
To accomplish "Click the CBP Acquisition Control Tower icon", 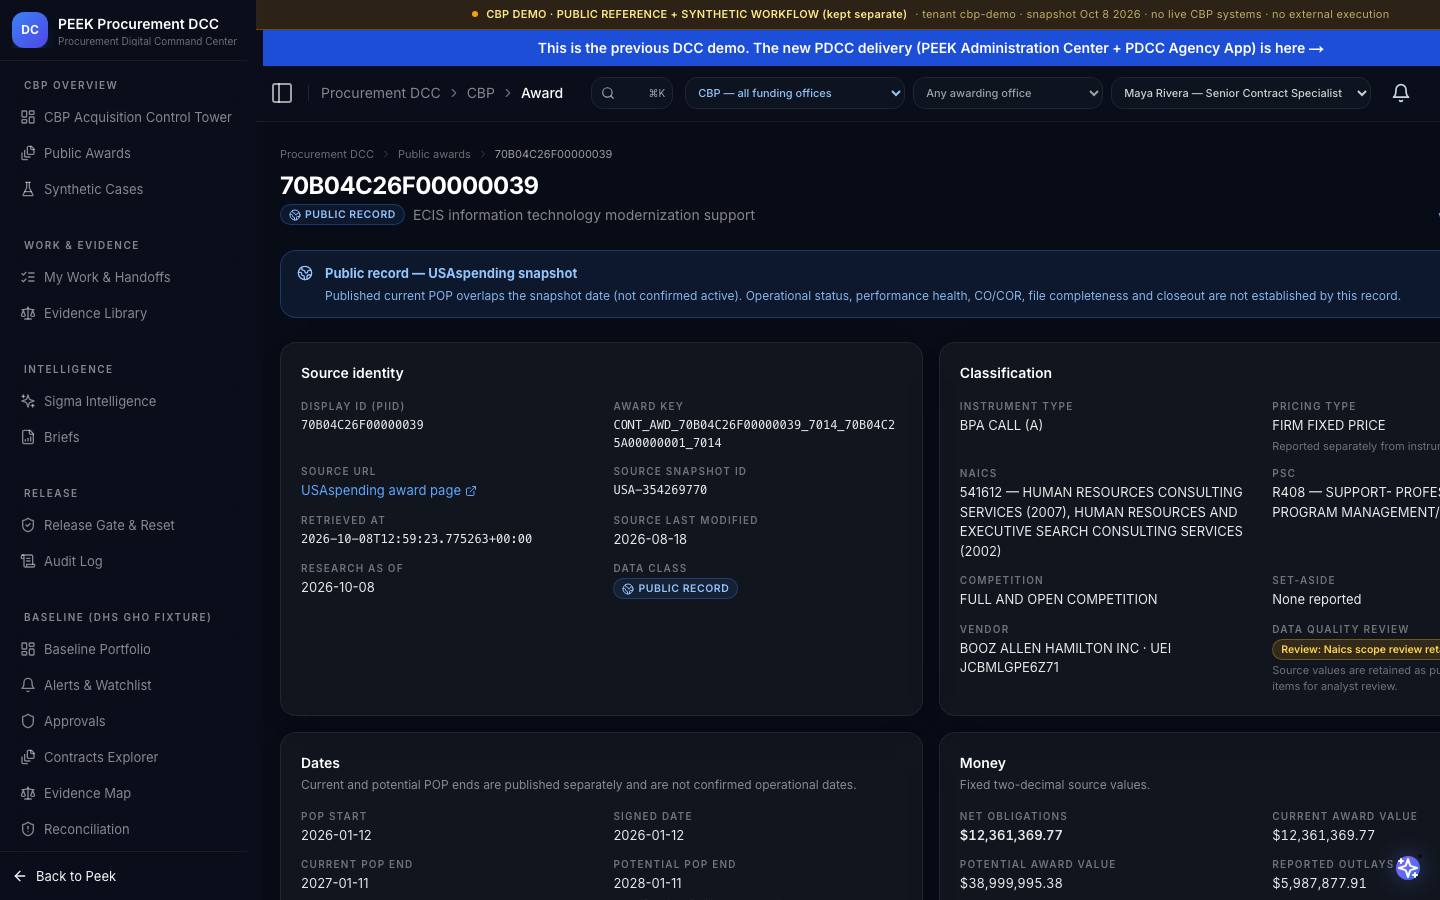I will (x=28, y=117).
